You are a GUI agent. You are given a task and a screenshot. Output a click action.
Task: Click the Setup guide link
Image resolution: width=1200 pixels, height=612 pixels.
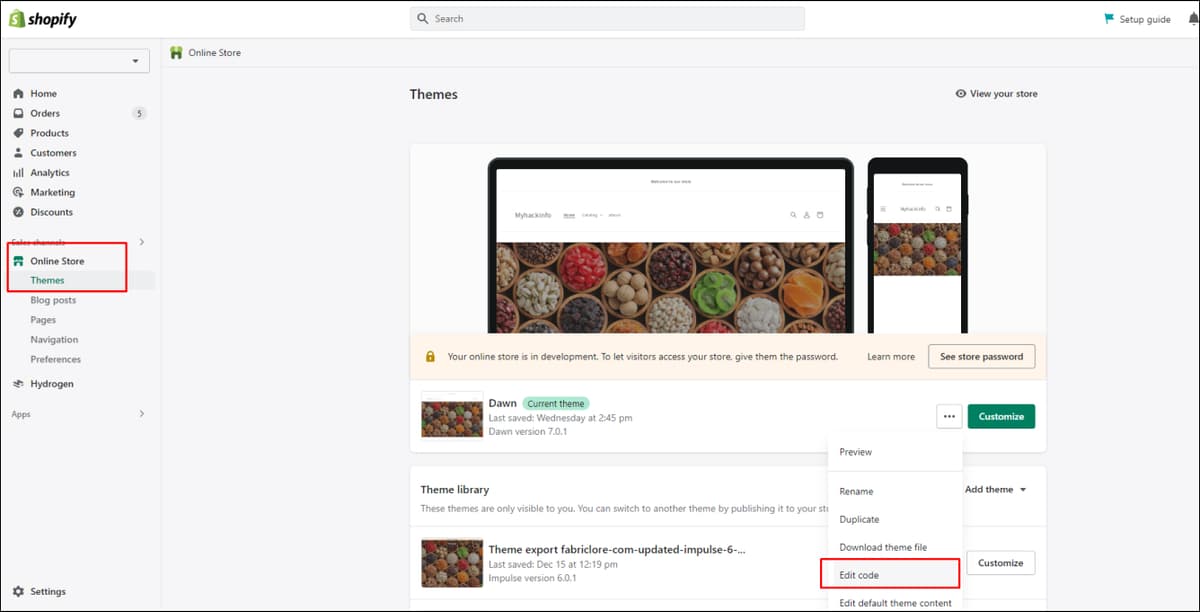coord(1145,19)
